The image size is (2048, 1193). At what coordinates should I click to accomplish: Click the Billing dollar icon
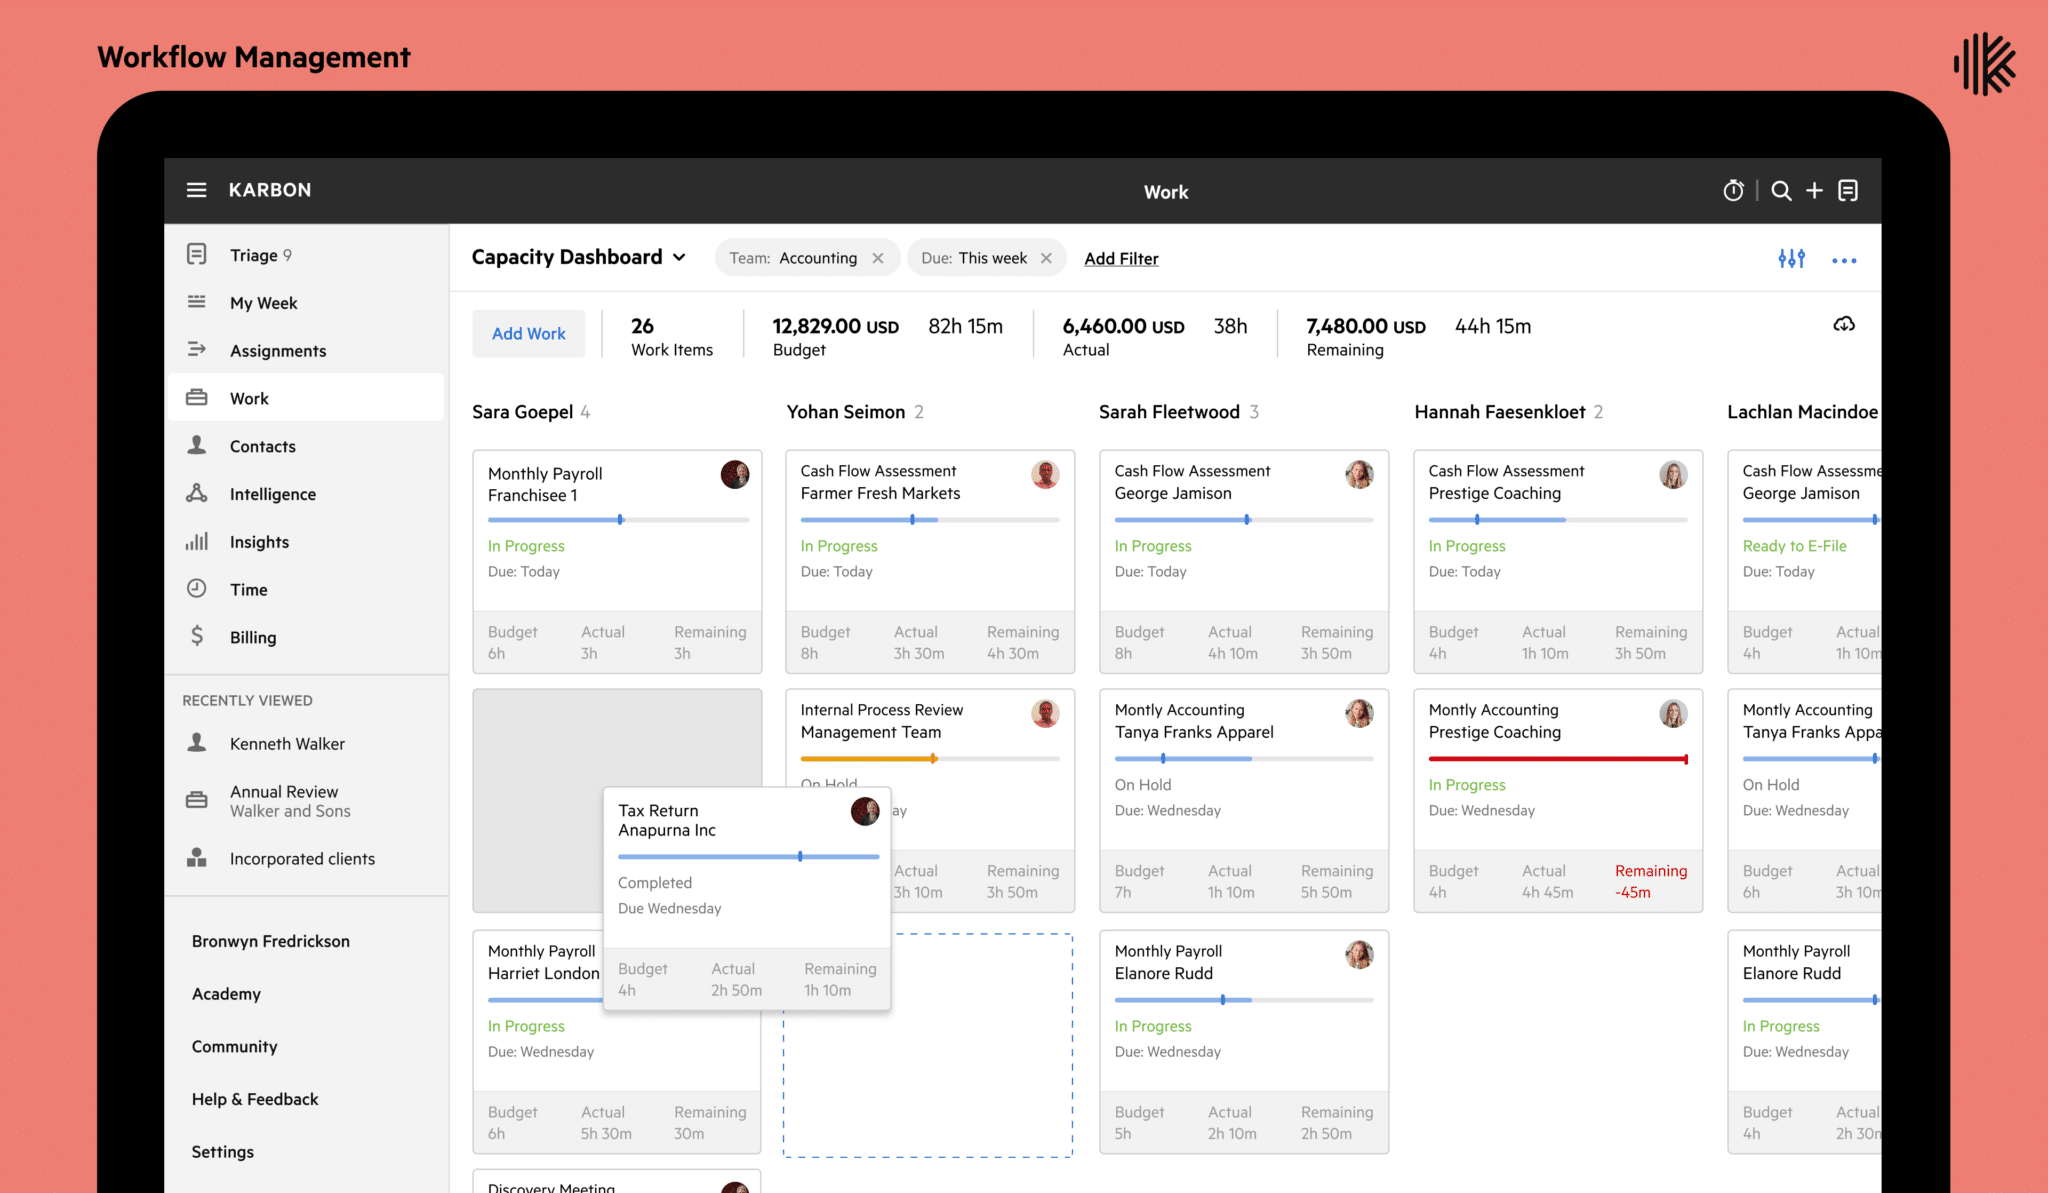197,636
